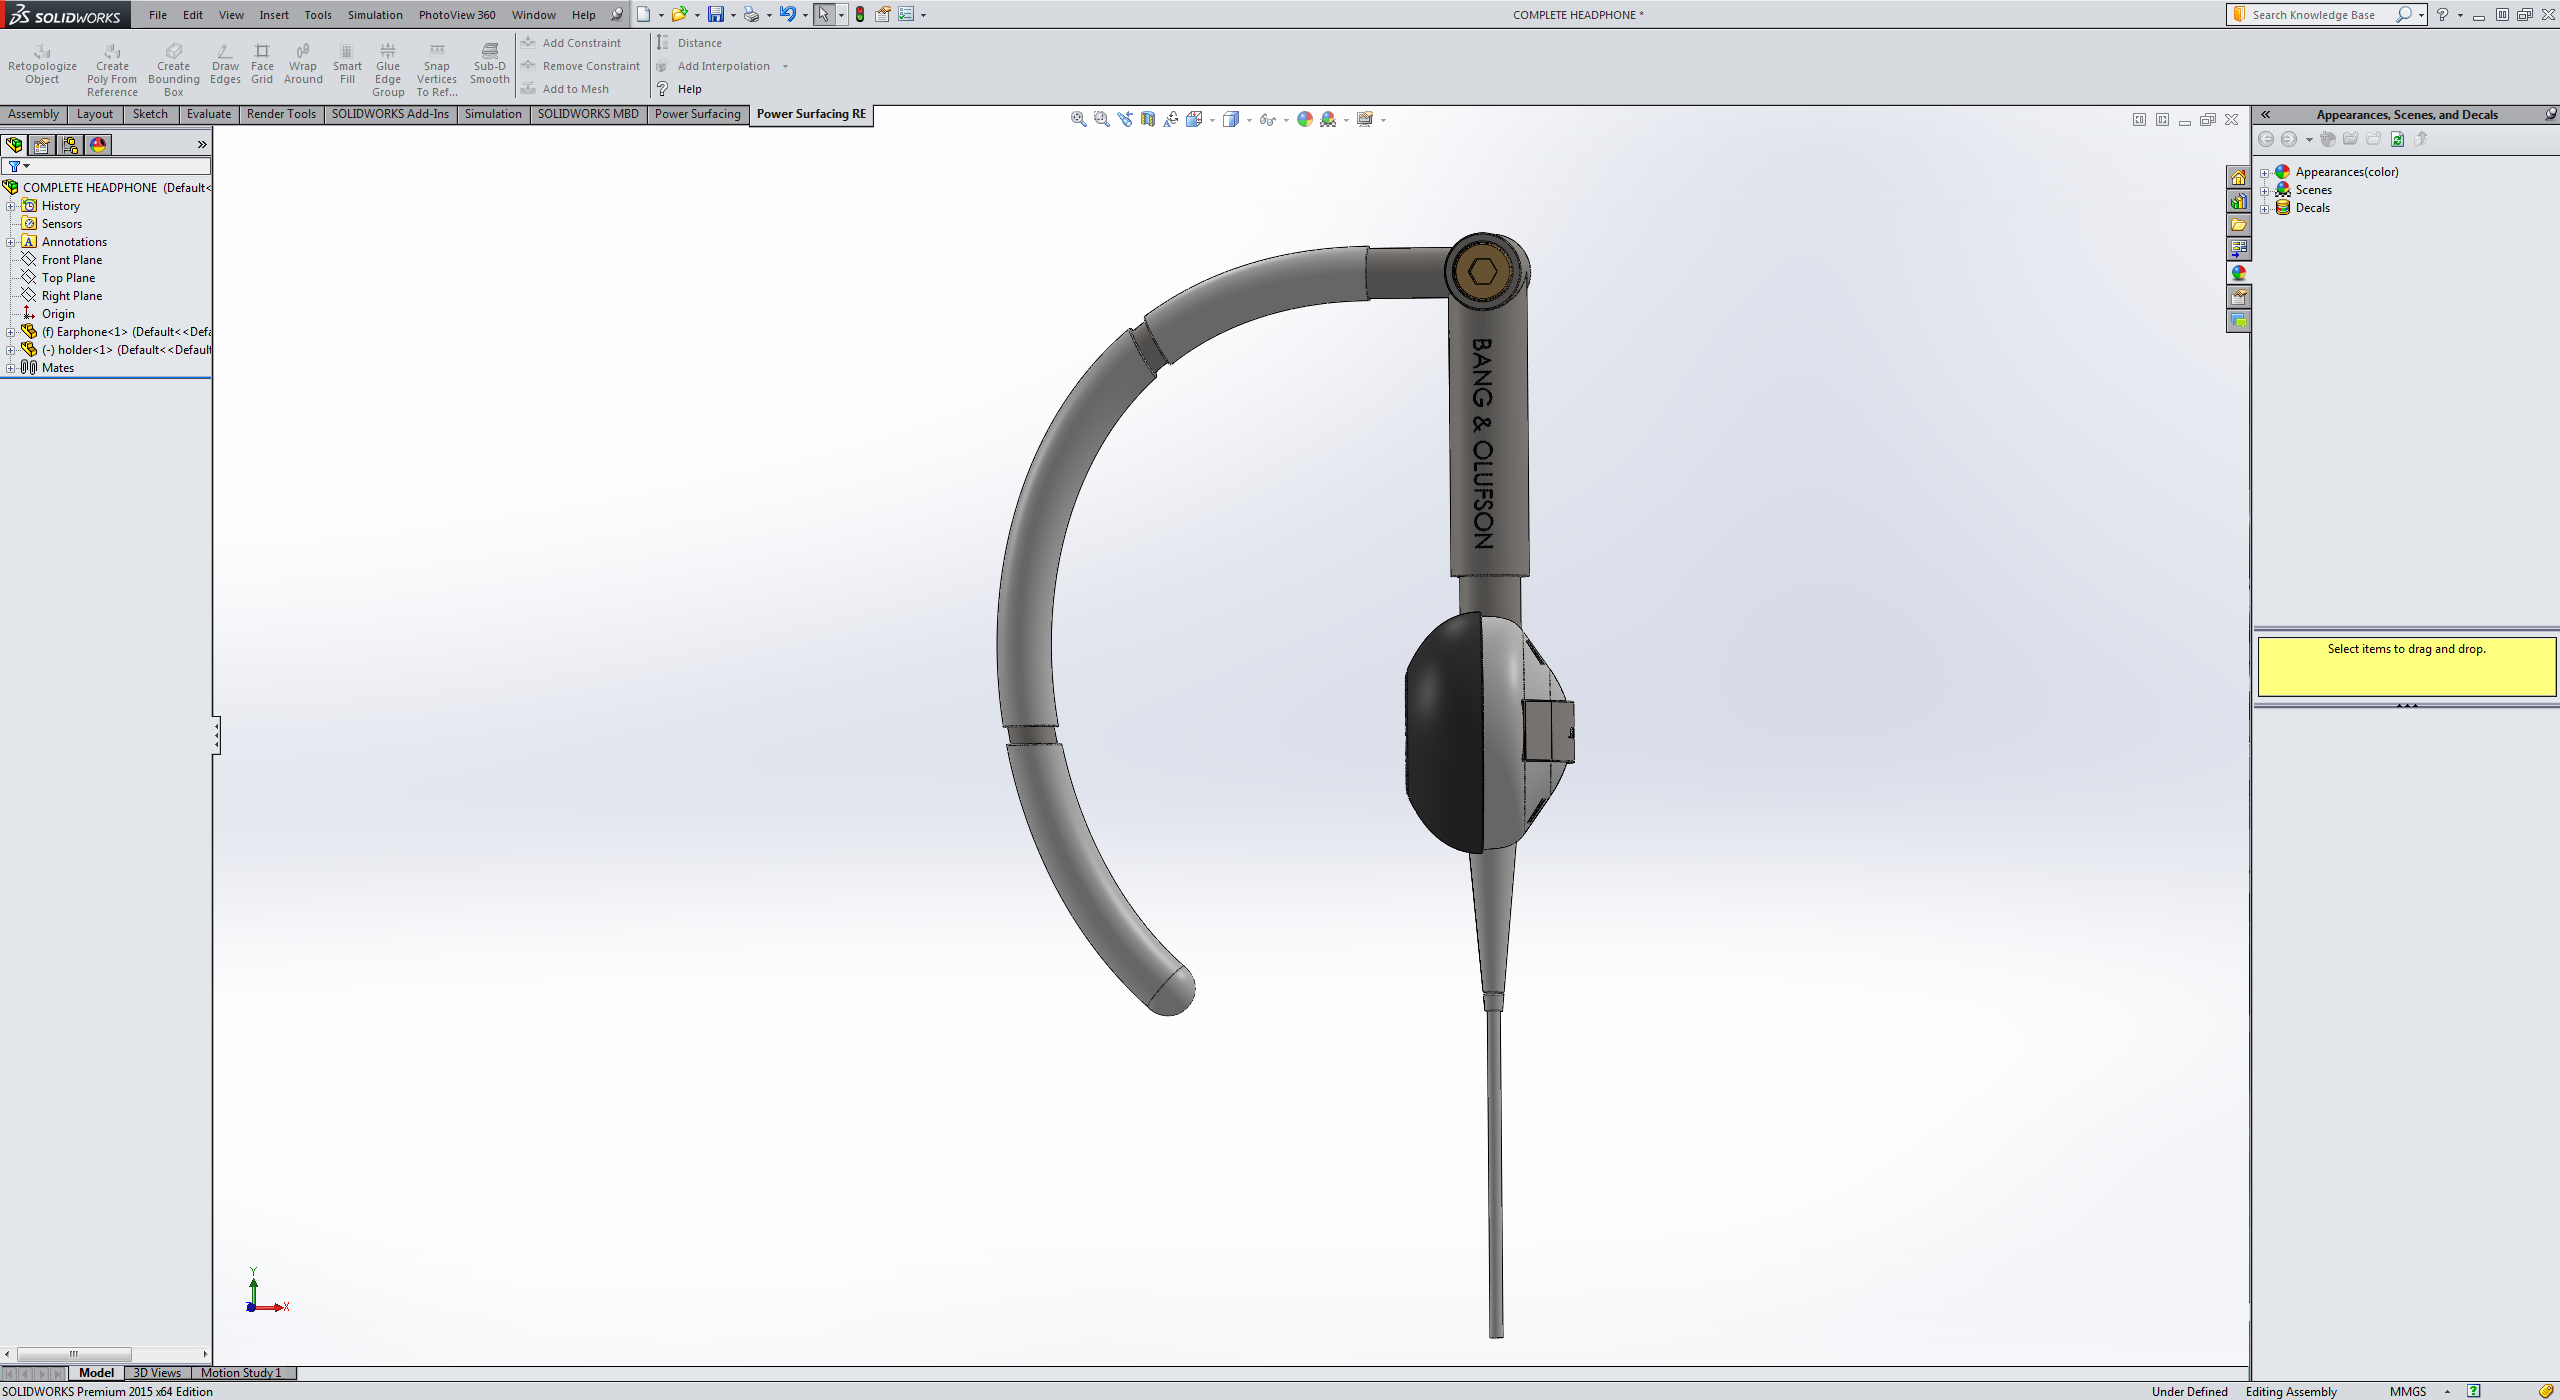Click the Distance command in ribbon
The height and width of the screenshot is (1400, 2560).
[x=689, y=43]
